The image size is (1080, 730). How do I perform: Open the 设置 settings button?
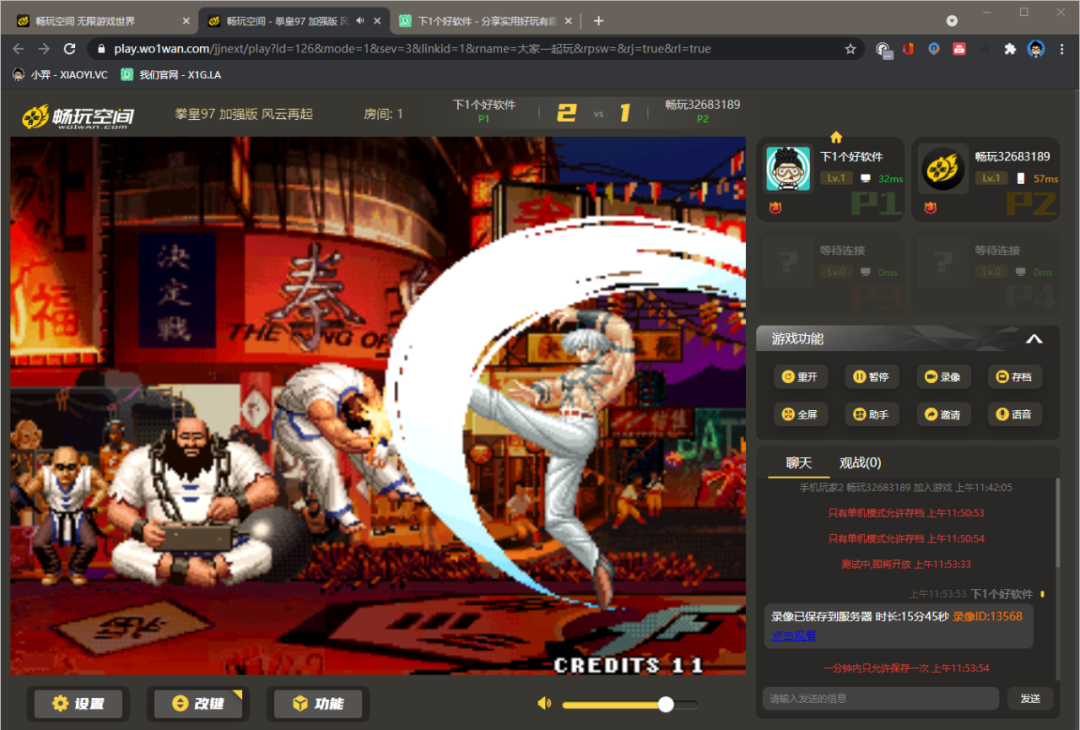pos(78,704)
